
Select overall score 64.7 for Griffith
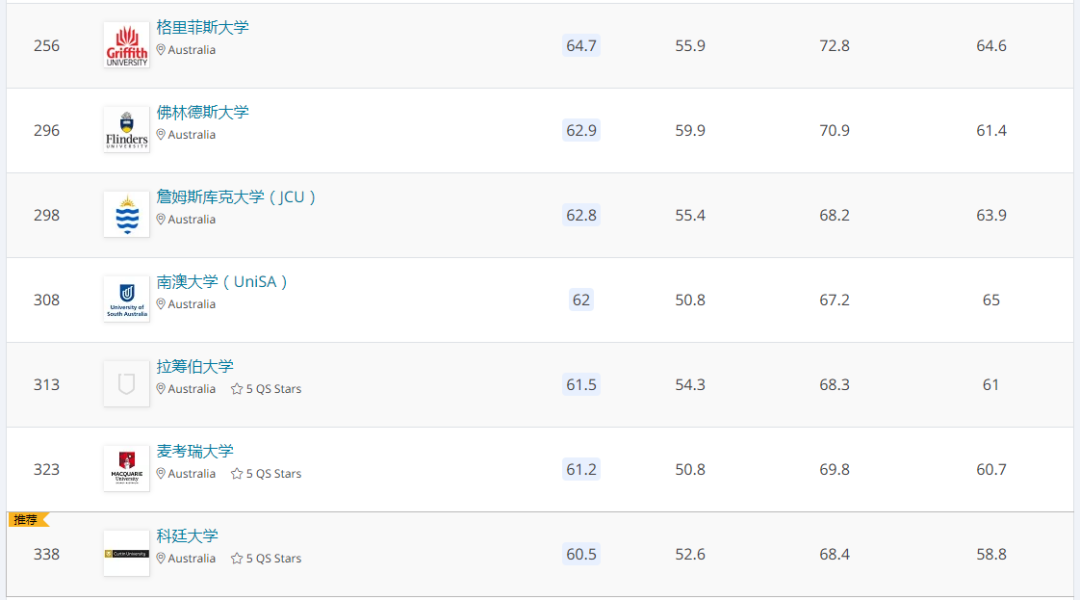pos(581,46)
